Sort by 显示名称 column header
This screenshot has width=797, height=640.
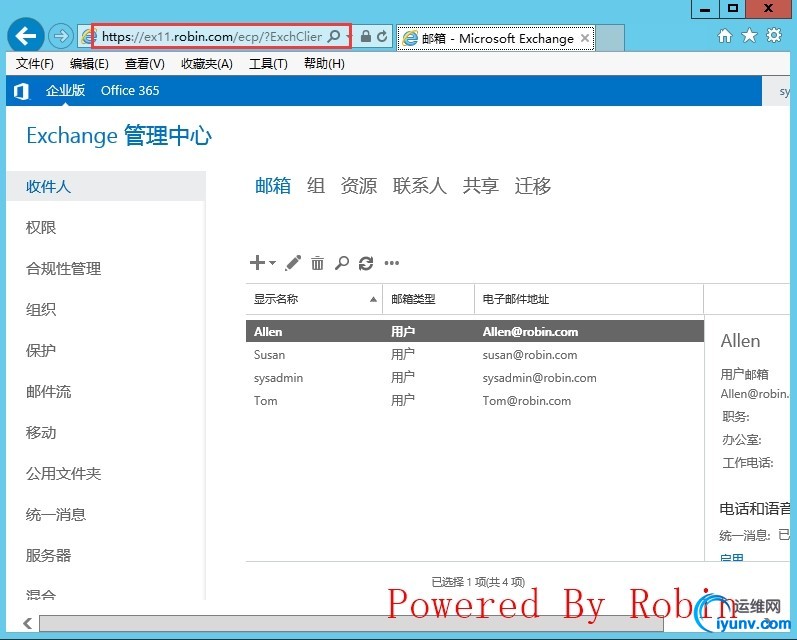314,299
